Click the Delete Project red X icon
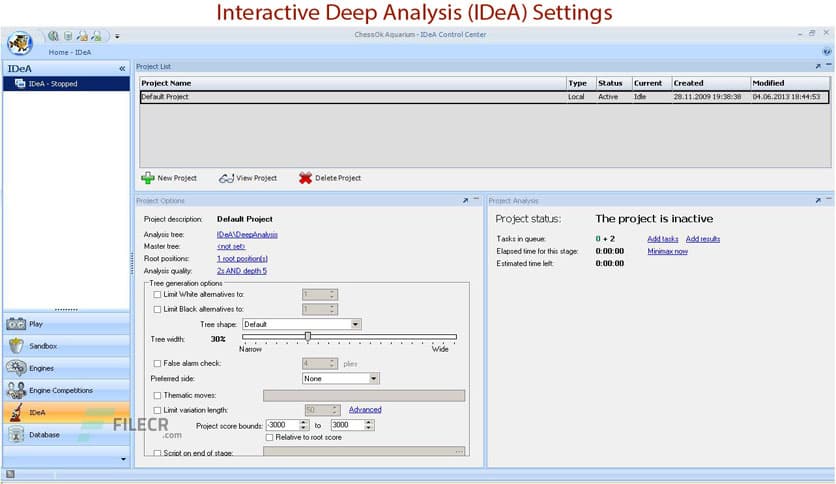This screenshot has height=484, width=836. (x=305, y=178)
